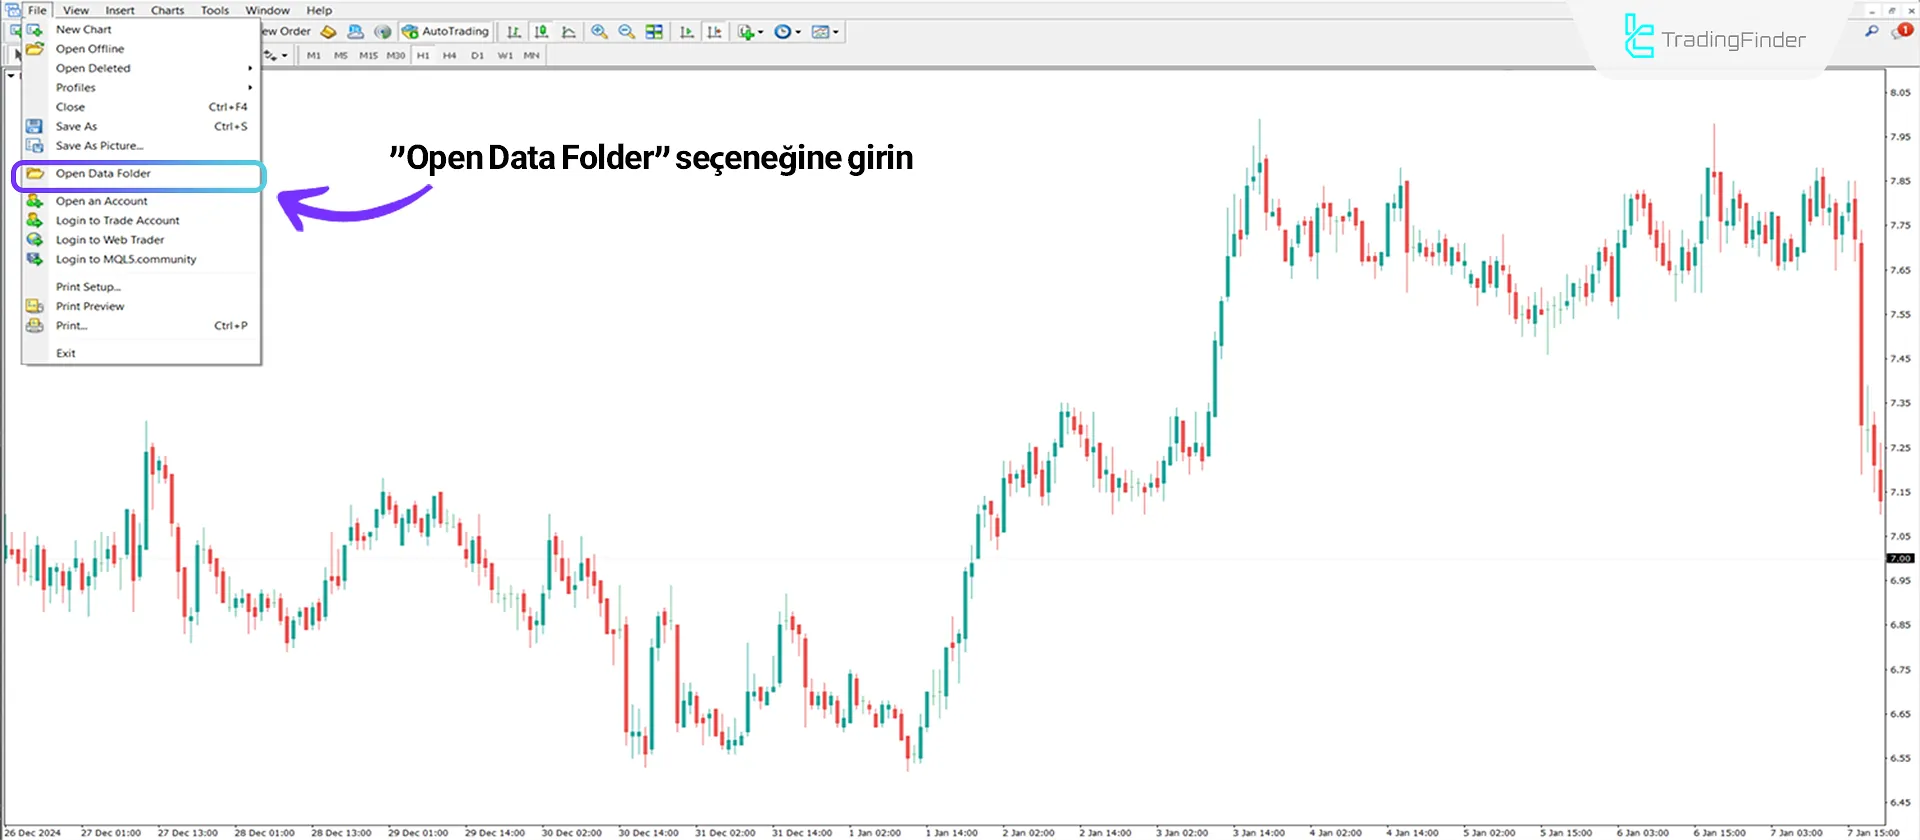Expand the Profiles submenu
Viewport: 1920px width, 840px height.
tap(150, 88)
